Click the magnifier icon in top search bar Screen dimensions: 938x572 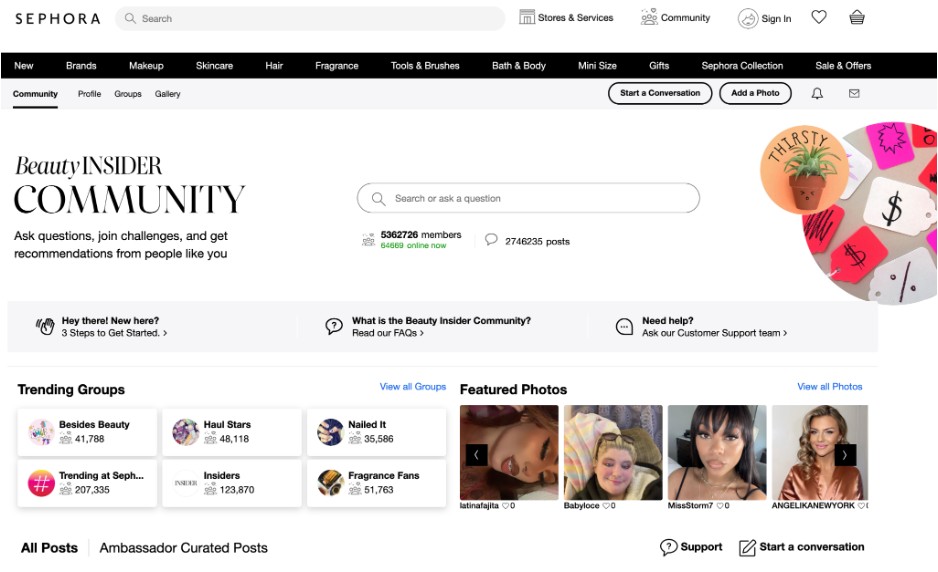130,19
